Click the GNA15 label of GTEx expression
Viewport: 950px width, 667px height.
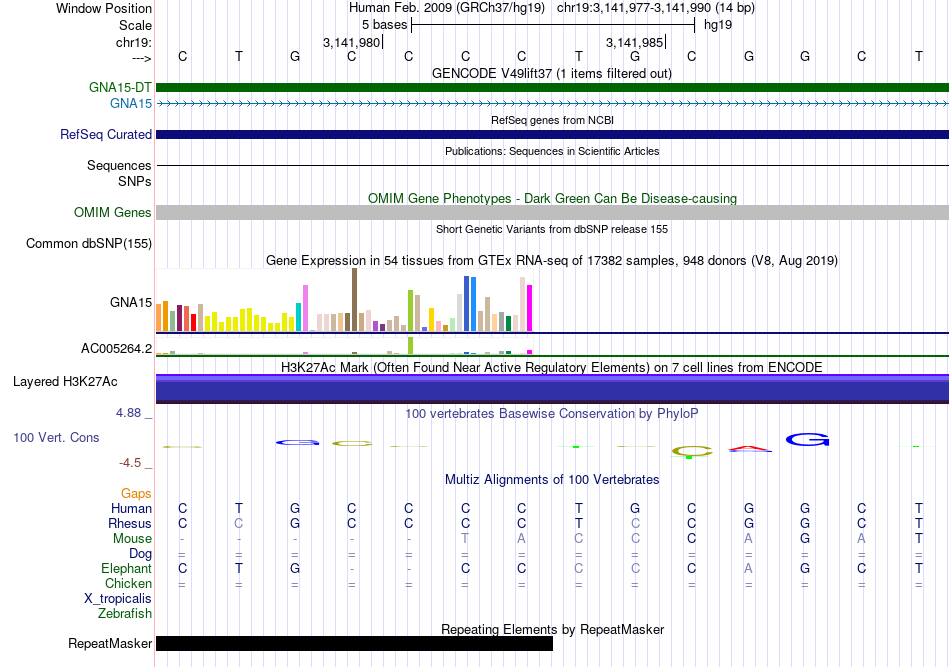[131, 302]
